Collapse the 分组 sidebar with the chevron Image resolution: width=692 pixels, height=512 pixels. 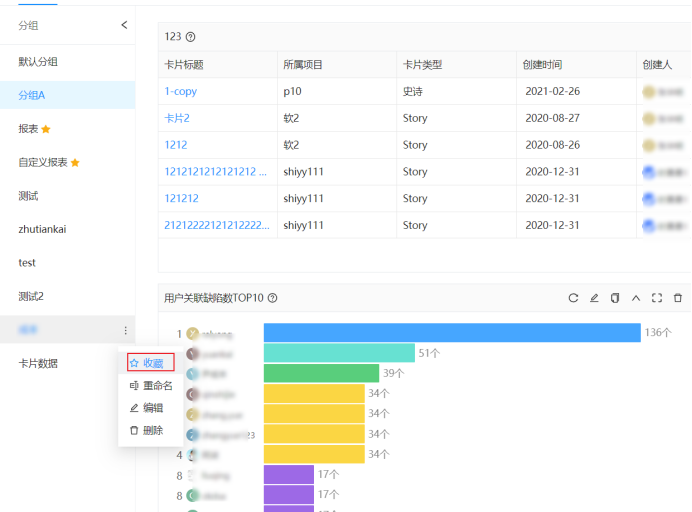click(x=124, y=25)
